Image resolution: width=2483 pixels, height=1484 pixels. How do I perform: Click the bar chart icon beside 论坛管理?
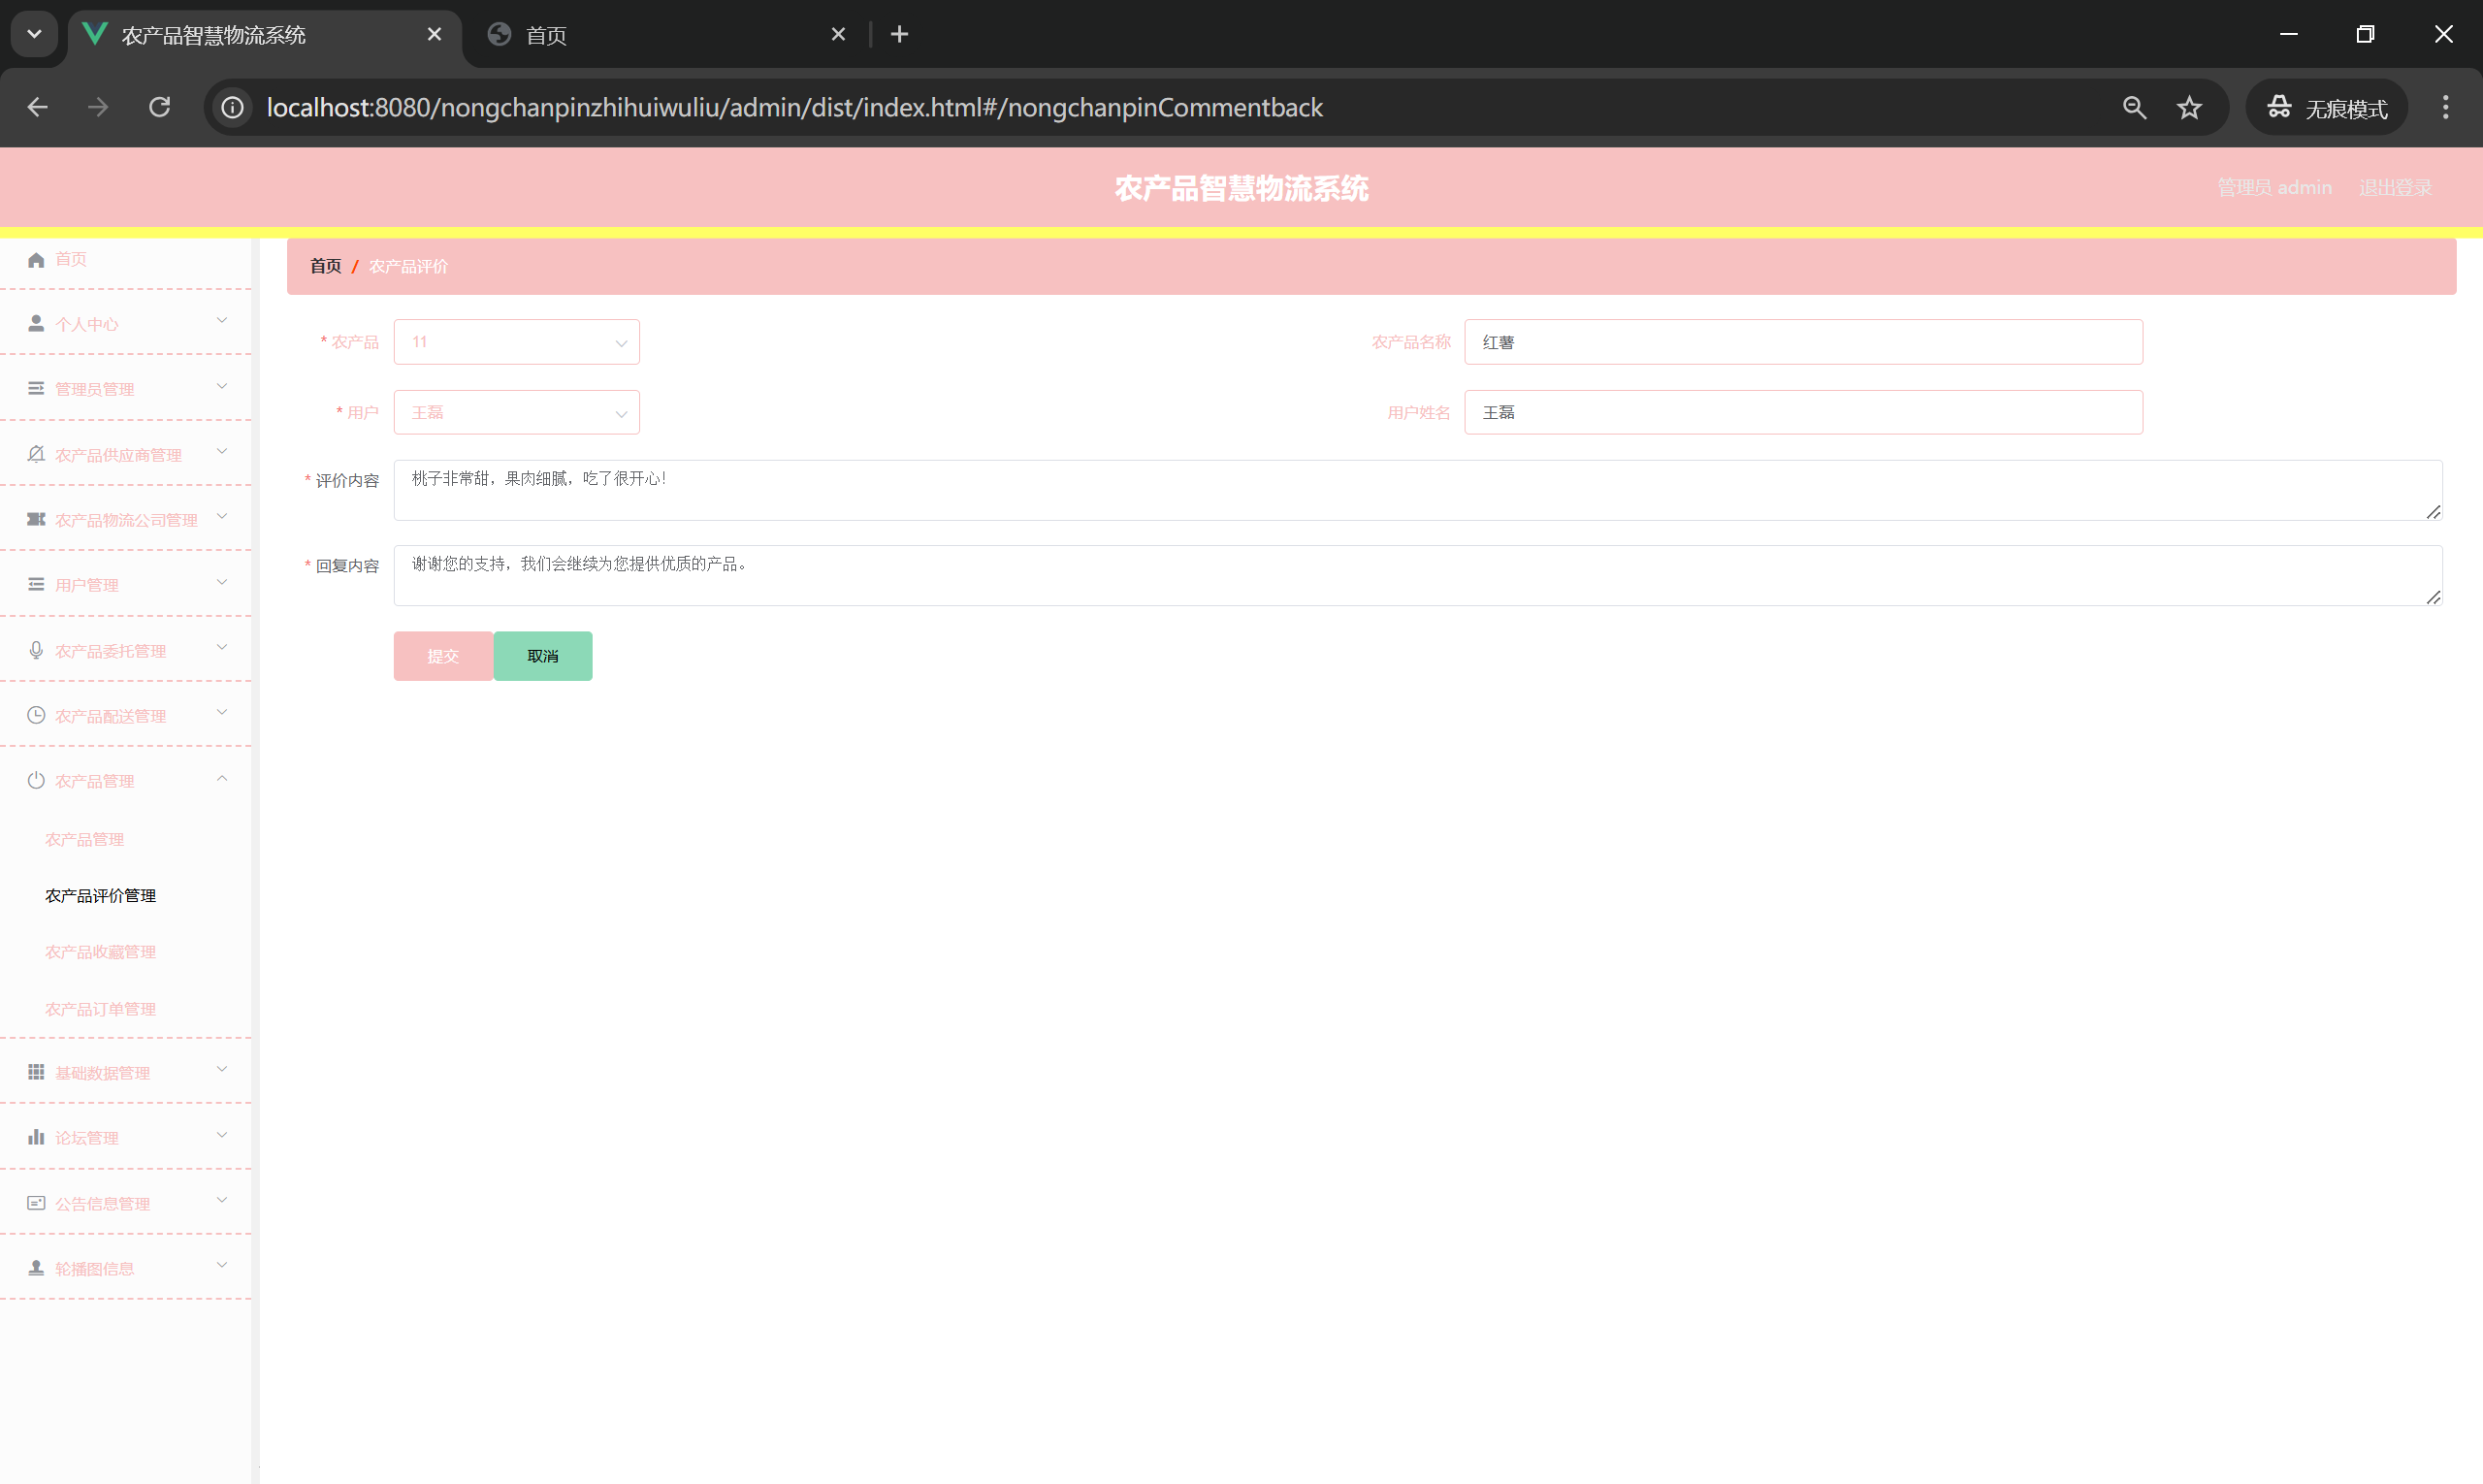[x=36, y=1137]
